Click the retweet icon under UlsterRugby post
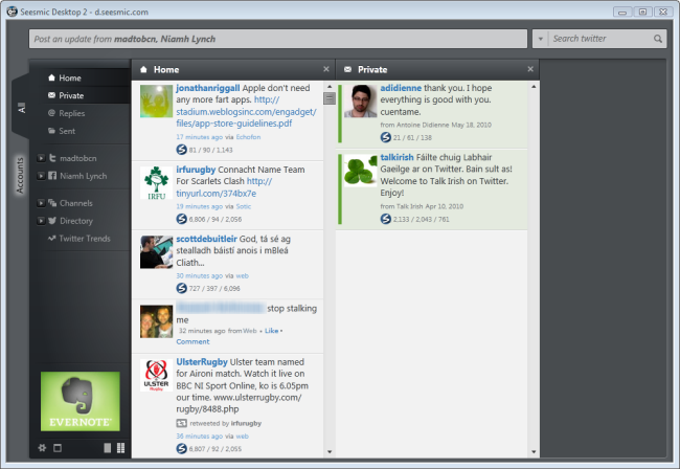This screenshot has width=680, height=469. 181,423
